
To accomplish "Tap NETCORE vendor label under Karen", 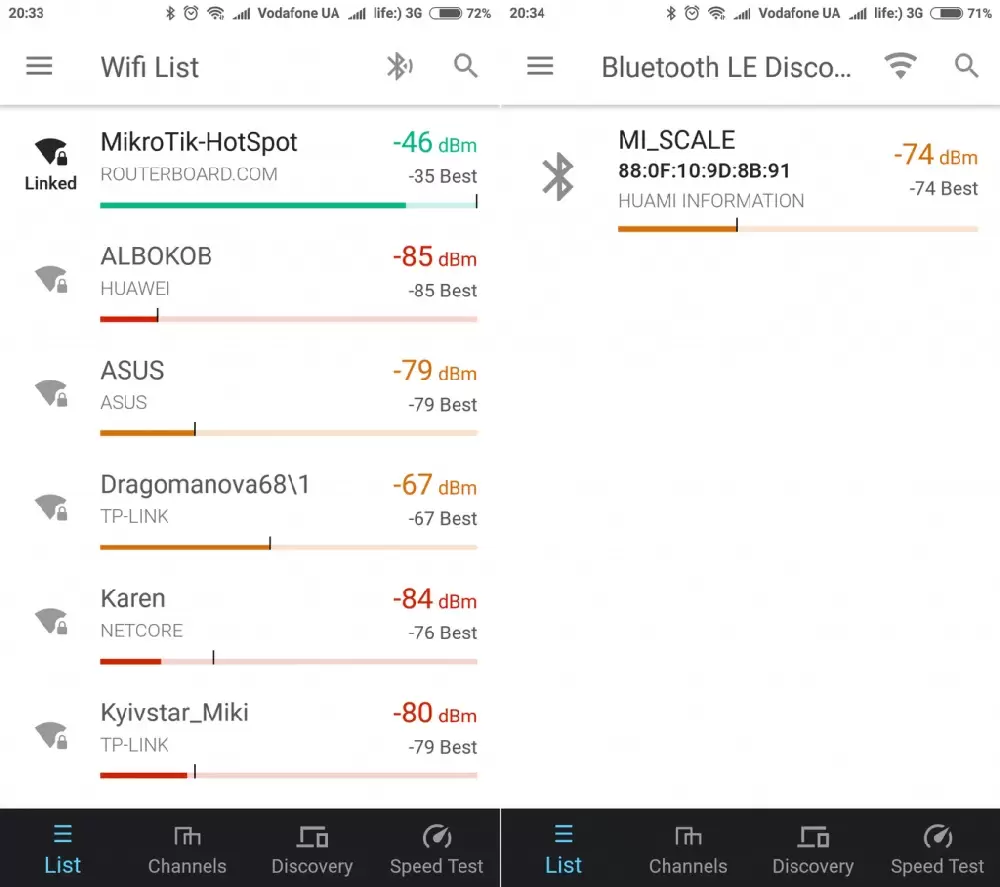I will point(142,631).
